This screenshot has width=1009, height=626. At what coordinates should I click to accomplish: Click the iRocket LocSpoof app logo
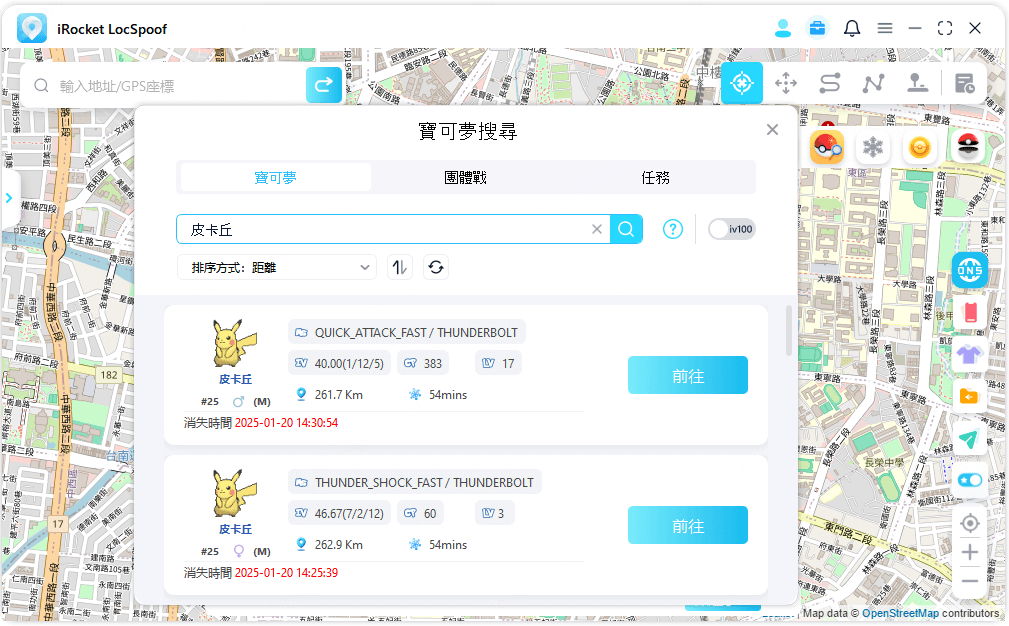(x=32, y=28)
